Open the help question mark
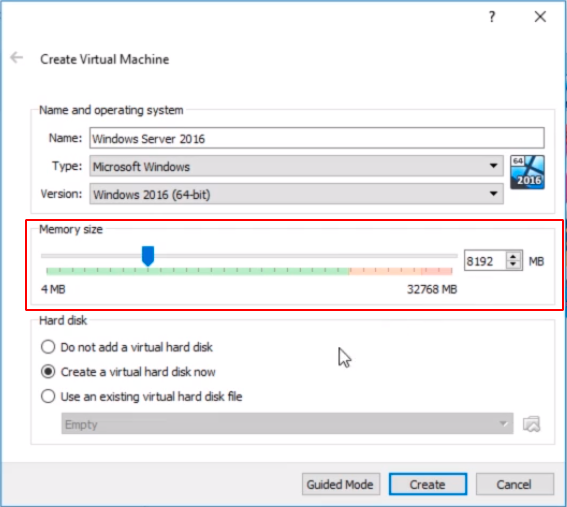The image size is (567, 507). click(x=492, y=17)
